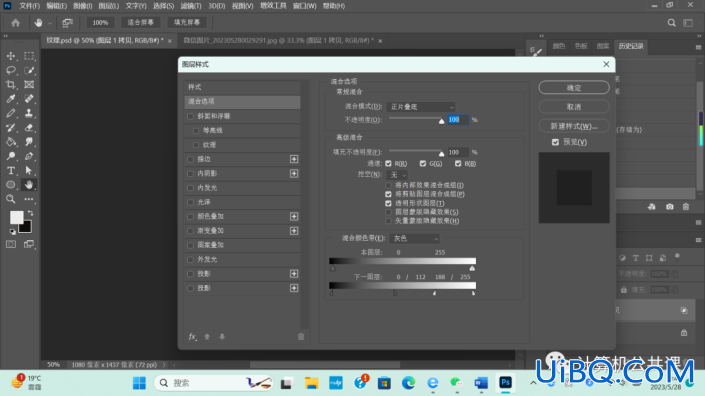Screen dimensions: 705x396
Task: Add another 颜色叠加 effect with plus icon
Action: (x=294, y=217)
